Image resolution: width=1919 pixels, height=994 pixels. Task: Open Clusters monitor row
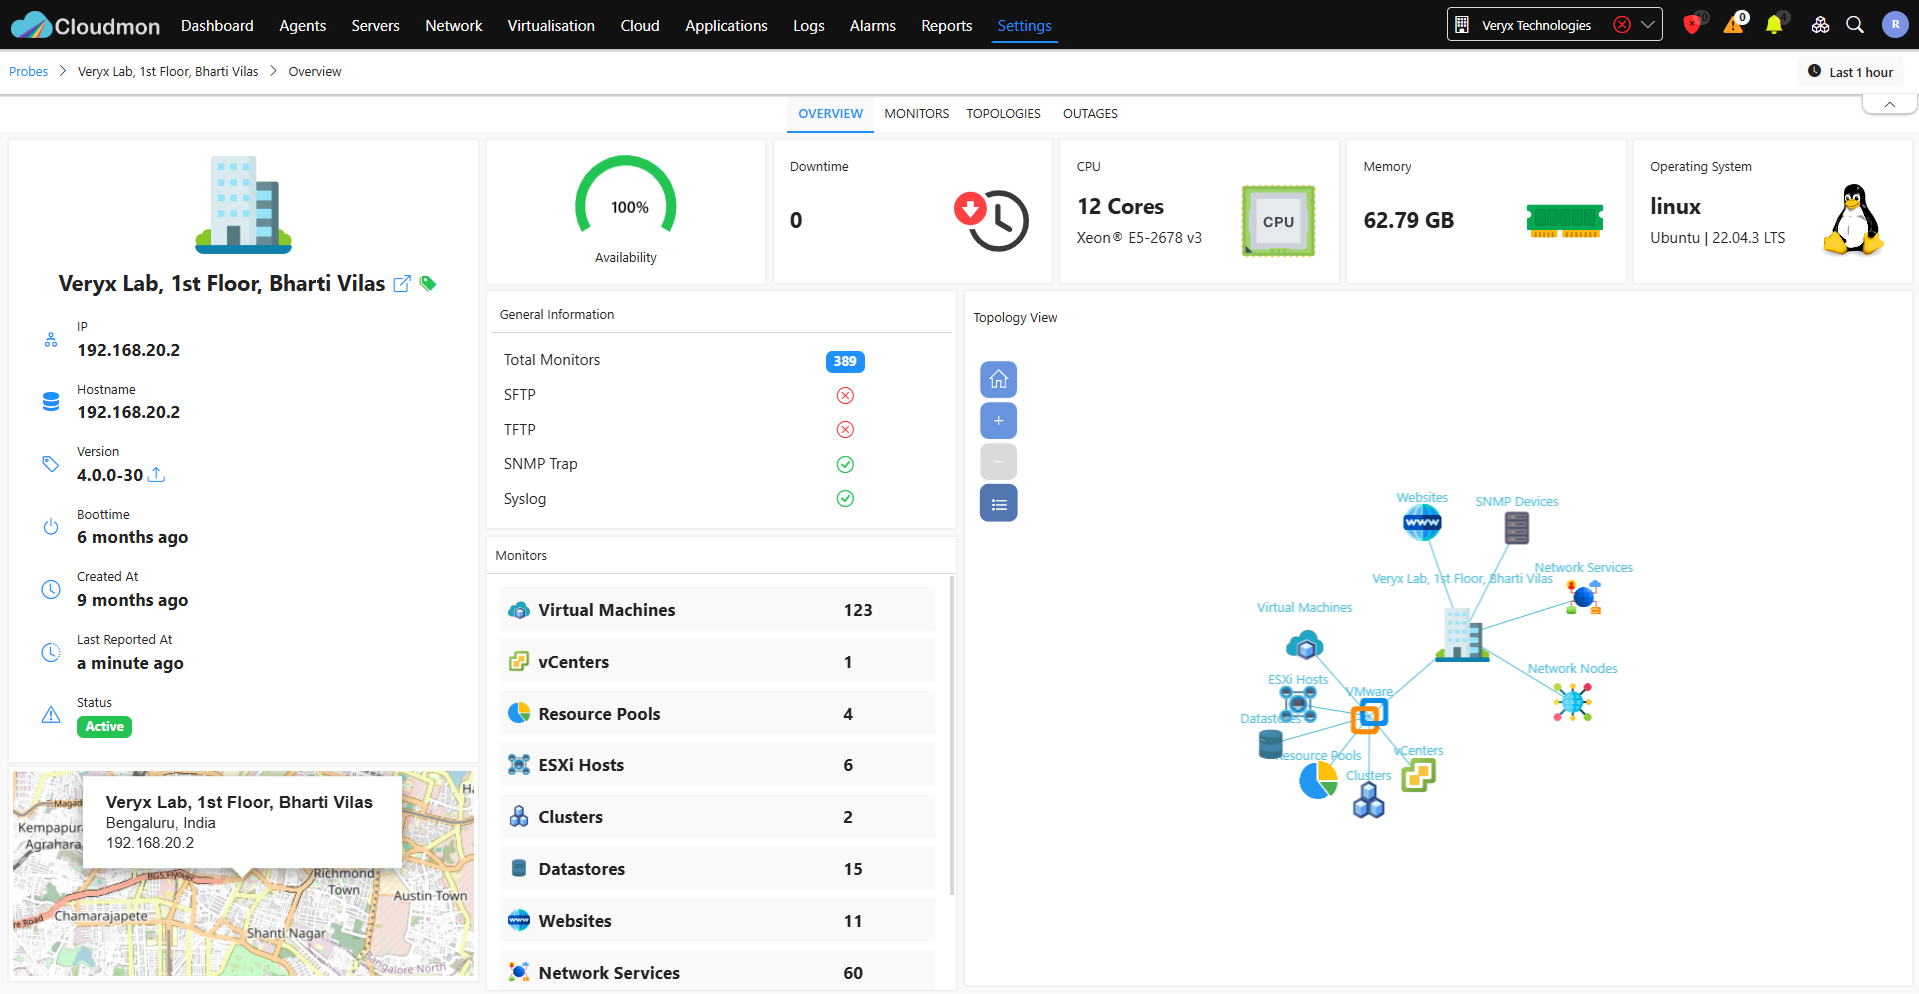coord(717,817)
